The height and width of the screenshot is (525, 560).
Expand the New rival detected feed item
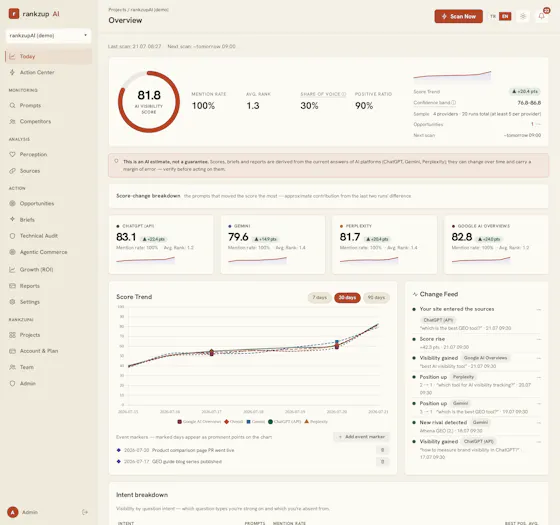pos(539,422)
